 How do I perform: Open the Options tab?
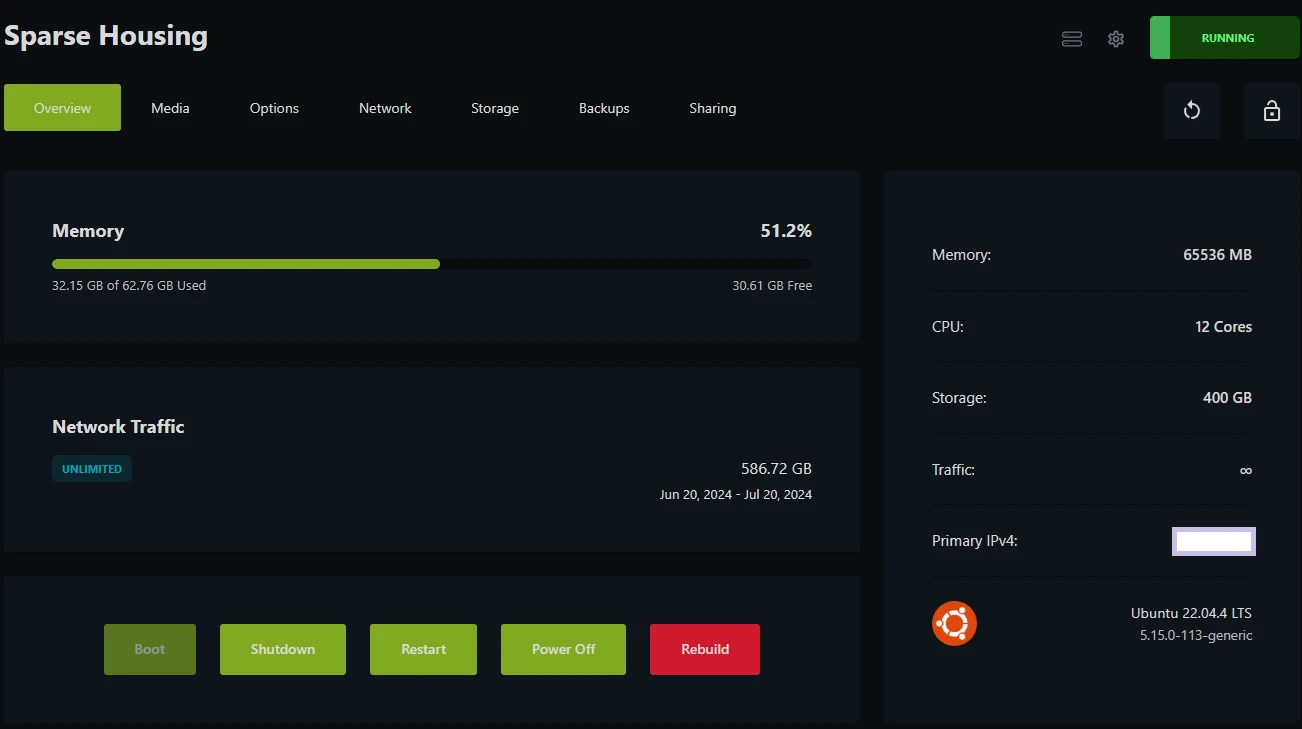274,108
